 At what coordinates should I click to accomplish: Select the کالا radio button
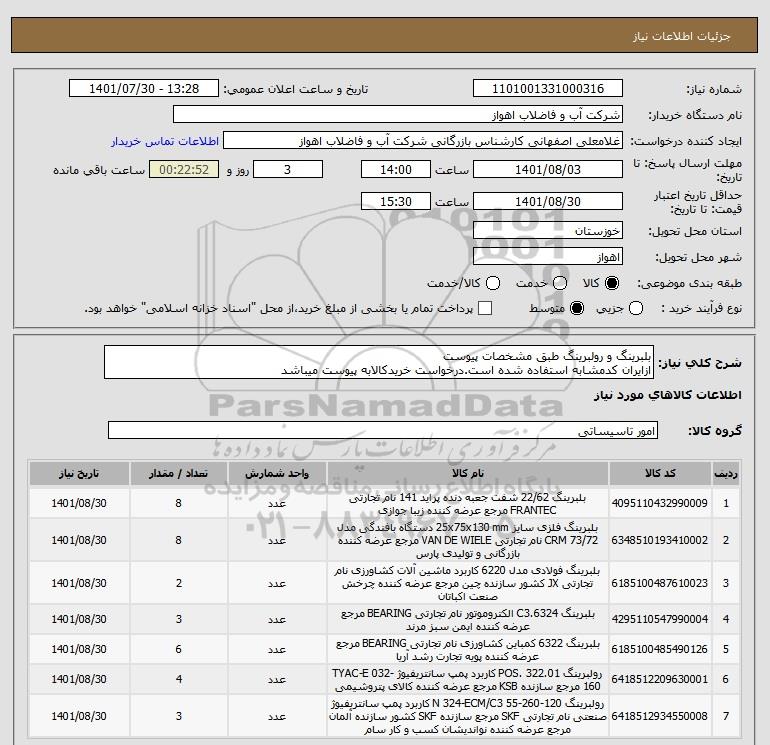point(612,283)
